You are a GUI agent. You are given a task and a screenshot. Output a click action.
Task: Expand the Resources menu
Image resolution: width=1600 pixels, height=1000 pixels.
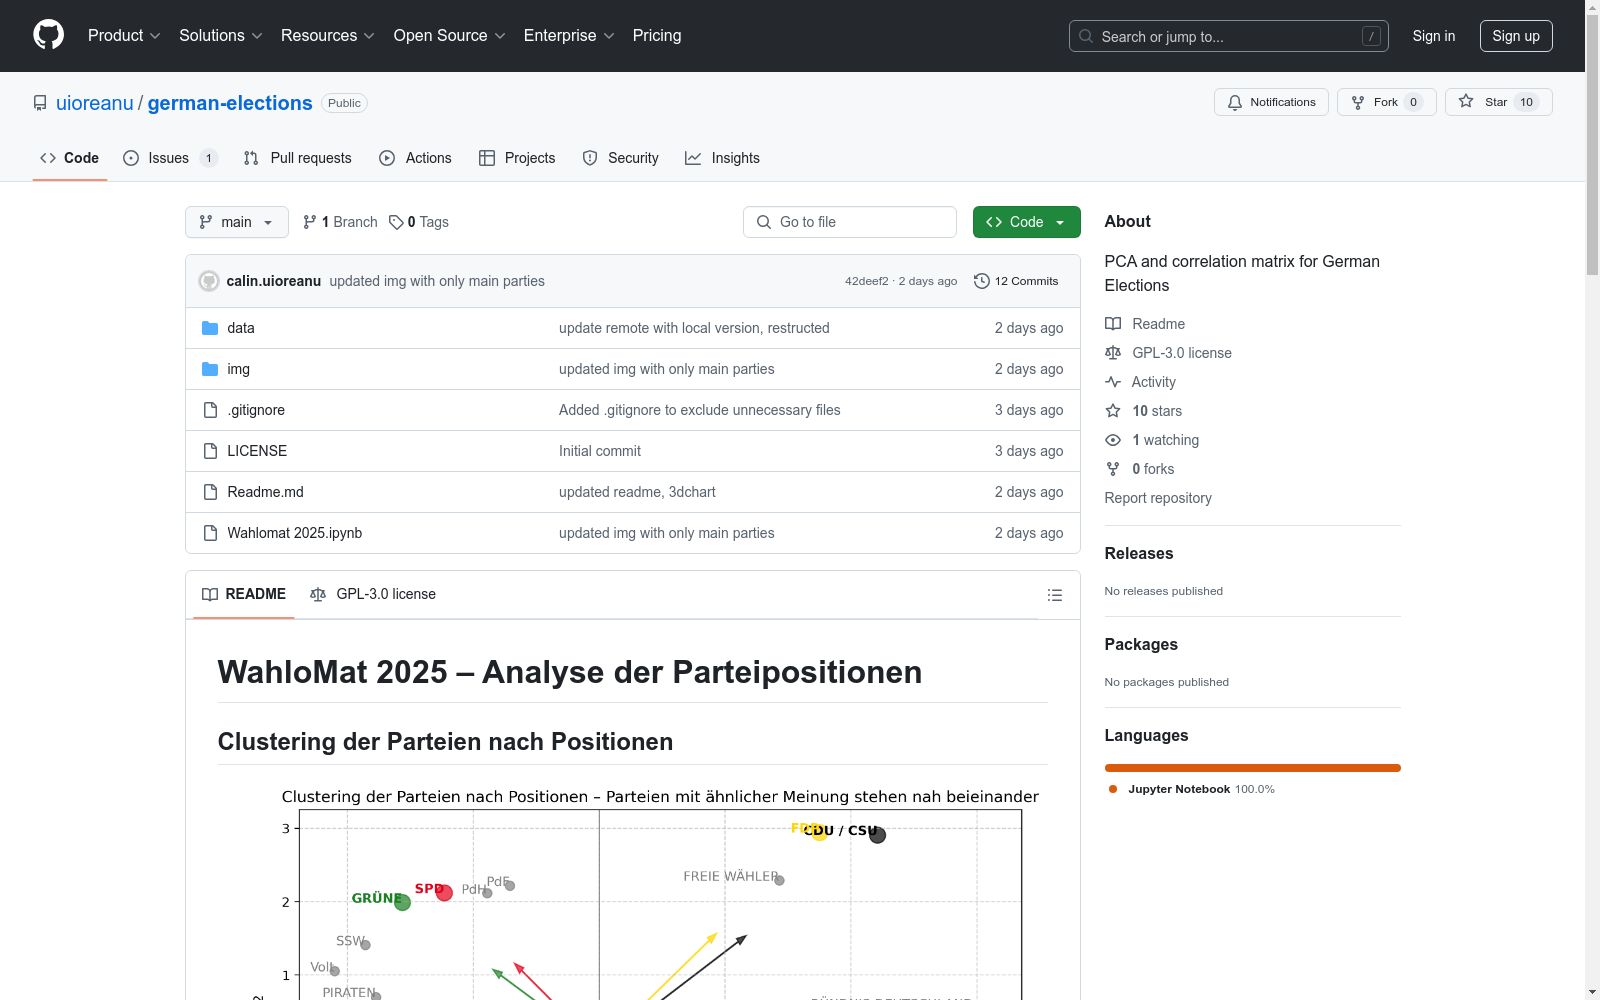point(328,36)
